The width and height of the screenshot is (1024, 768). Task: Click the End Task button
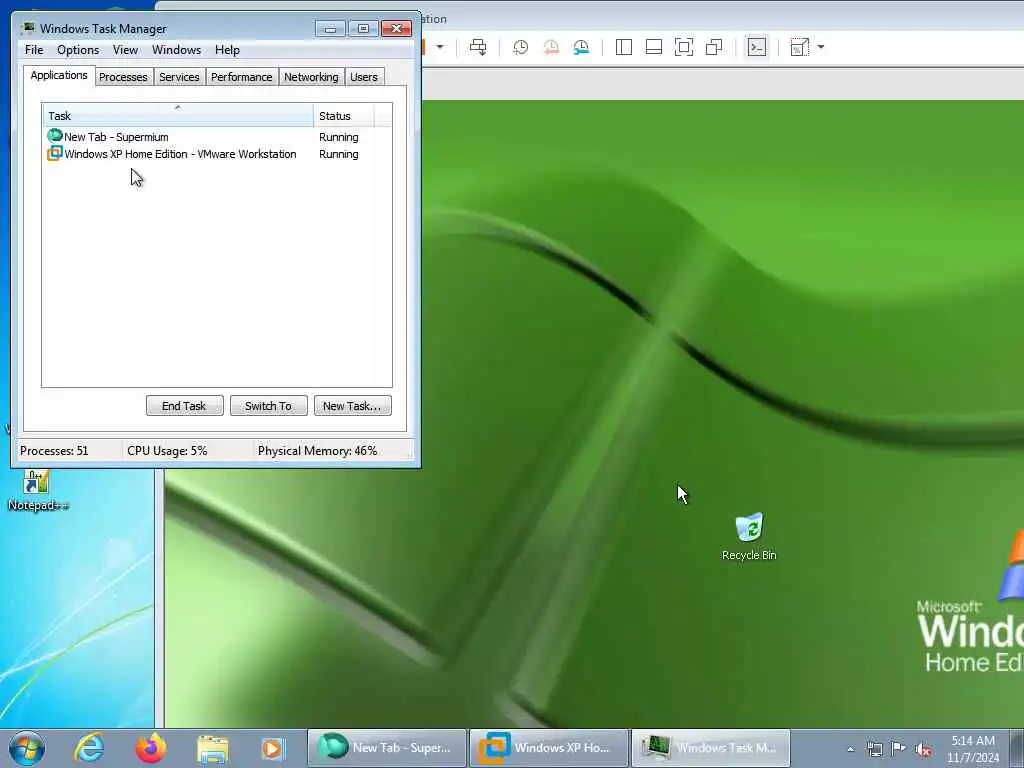click(x=185, y=406)
